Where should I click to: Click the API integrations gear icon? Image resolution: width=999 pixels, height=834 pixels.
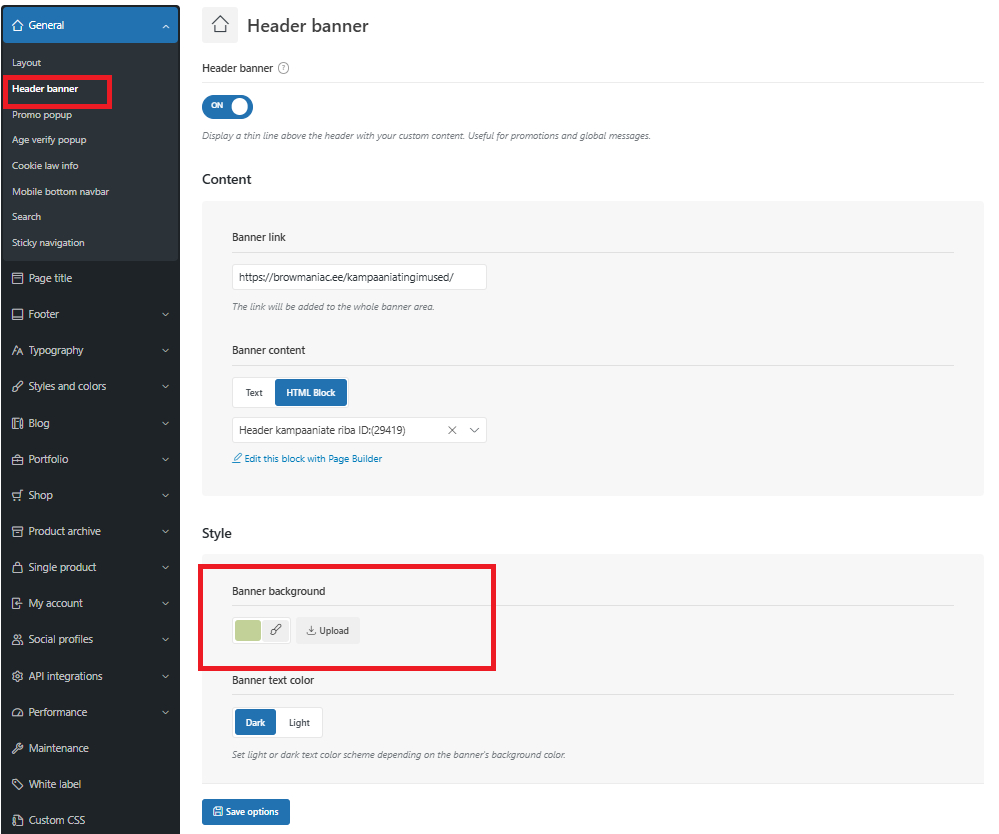[x=18, y=676]
